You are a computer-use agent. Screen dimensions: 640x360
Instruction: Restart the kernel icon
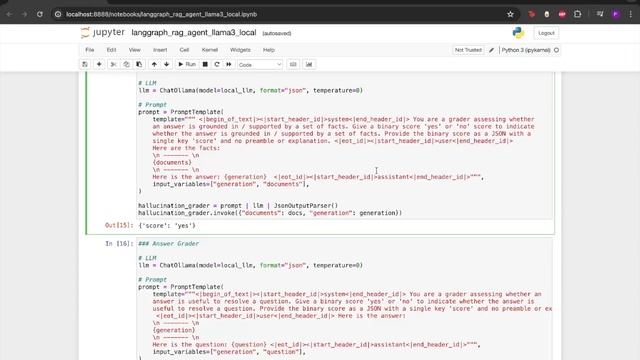point(217,64)
